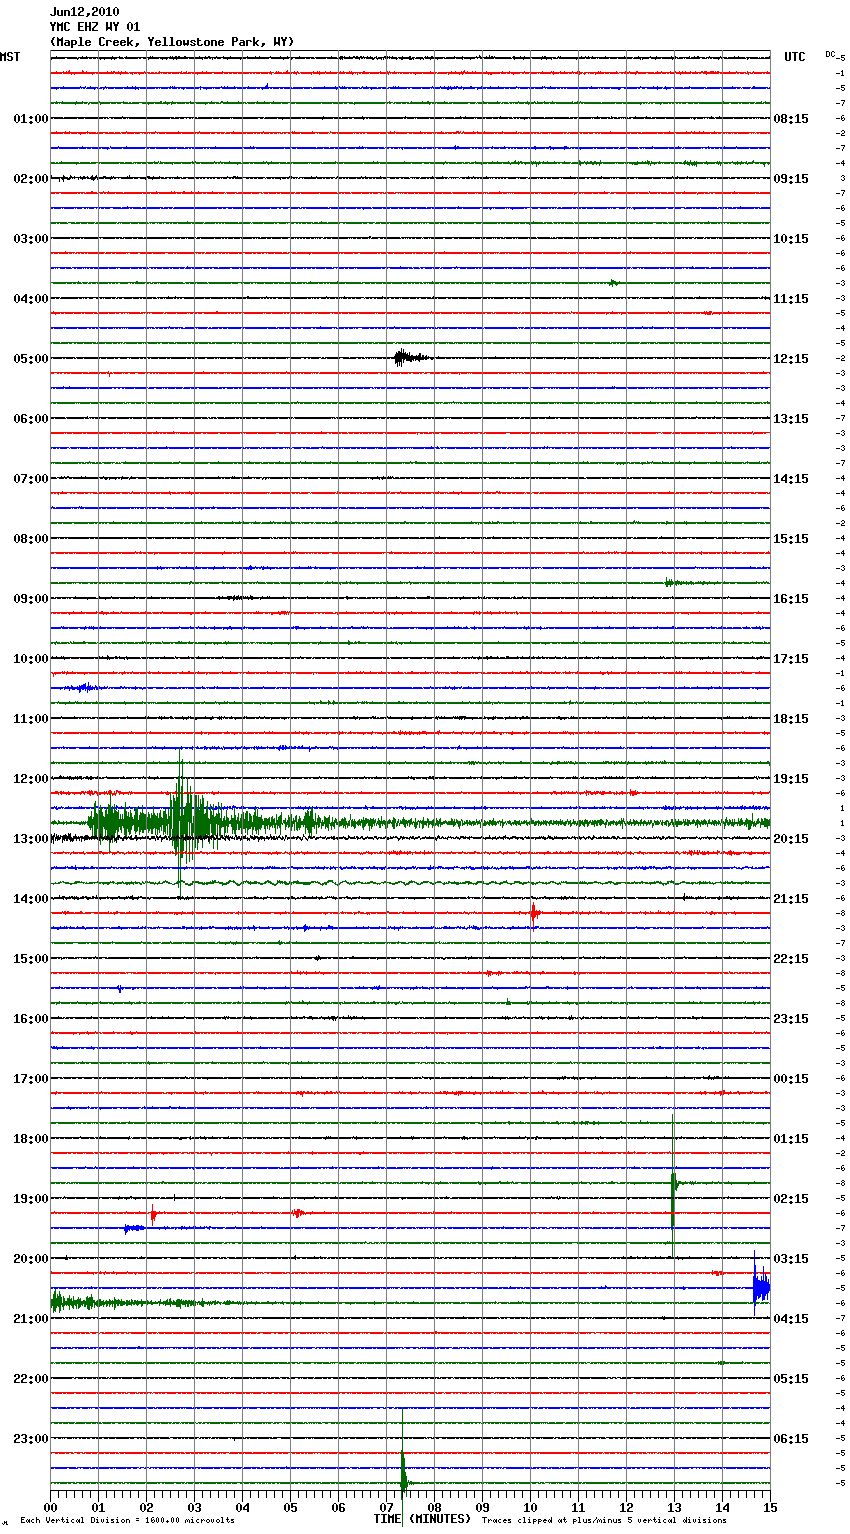Image resolution: width=850 pixels, height=1534 pixels.
Task: Click the 22:15 UTC time label
Action: [791, 959]
